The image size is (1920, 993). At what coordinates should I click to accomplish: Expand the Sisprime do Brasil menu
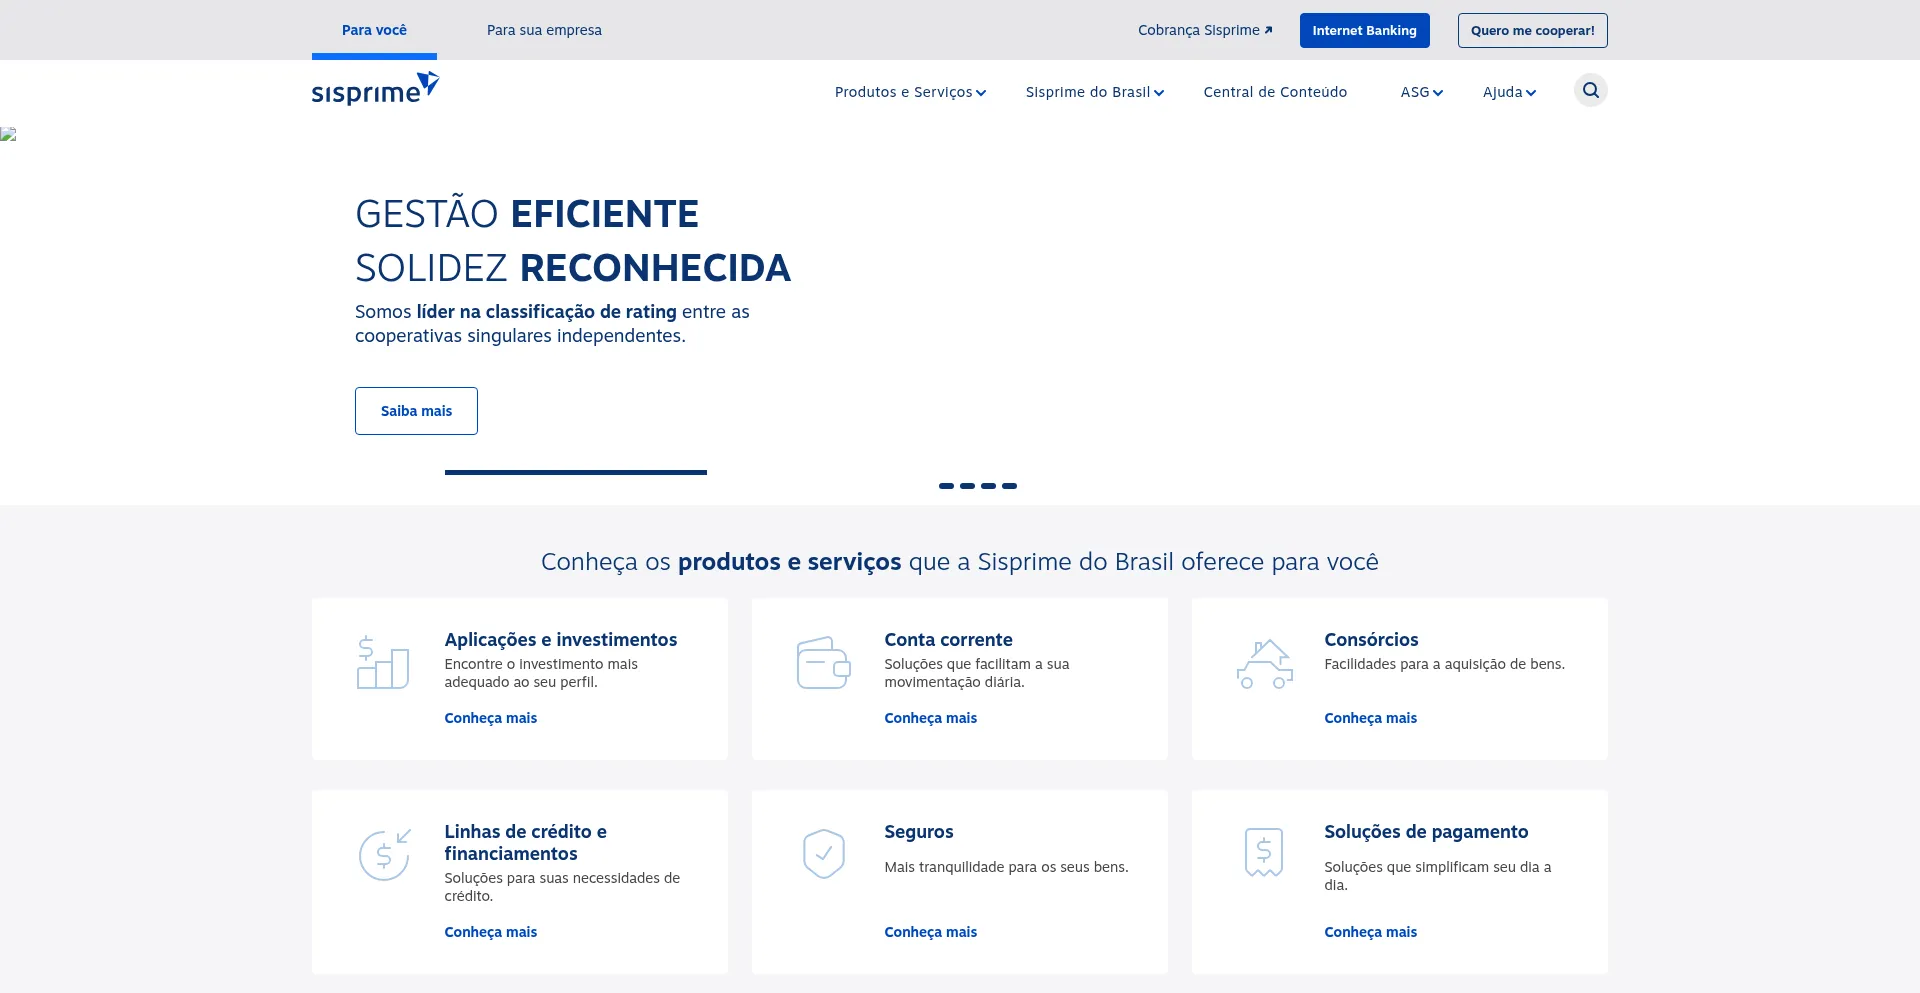pyautogui.click(x=1095, y=92)
